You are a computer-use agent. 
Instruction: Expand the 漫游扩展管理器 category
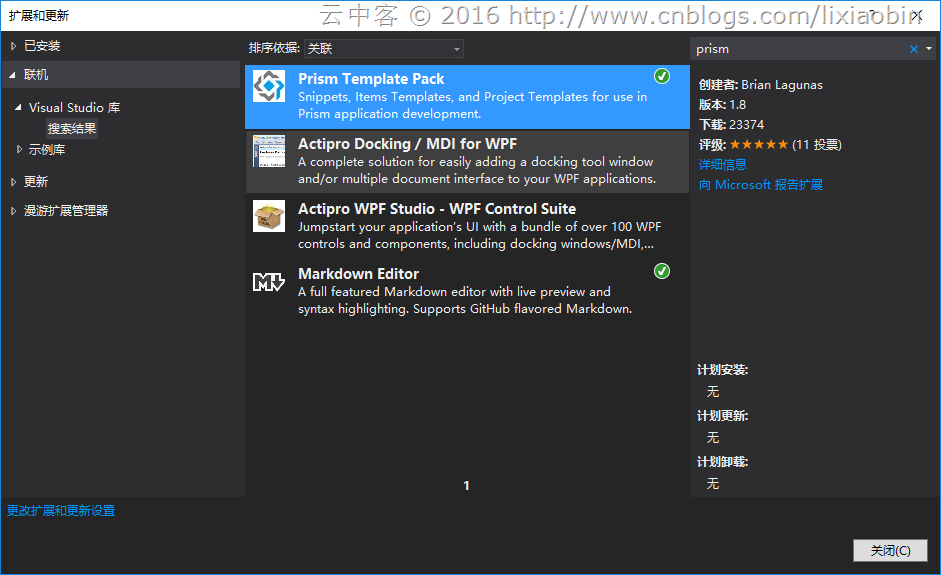(x=13, y=211)
